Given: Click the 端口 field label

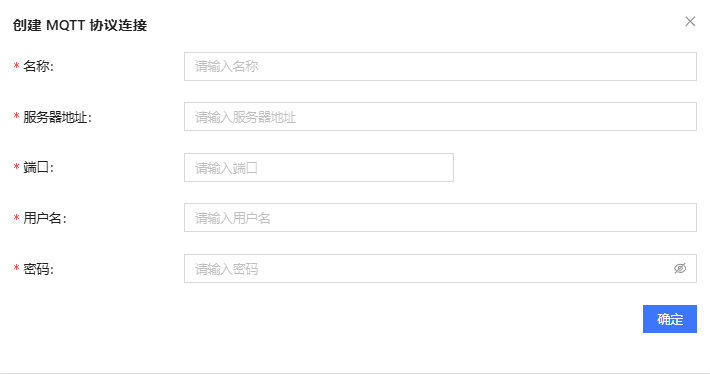Looking at the screenshot, I should [38, 168].
